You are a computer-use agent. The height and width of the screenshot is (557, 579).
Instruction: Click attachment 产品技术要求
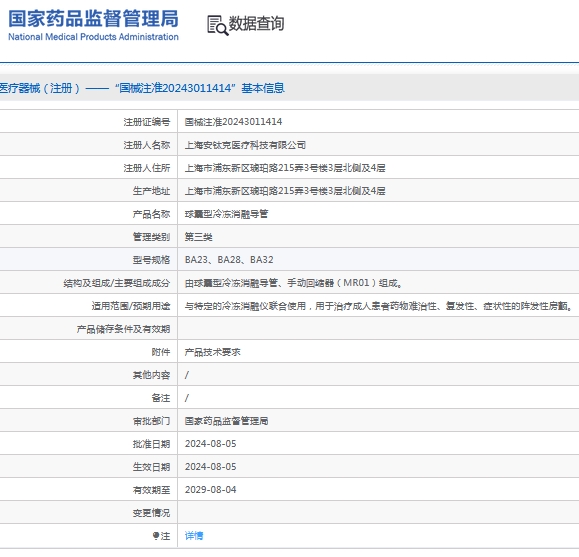click(x=213, y=352)
